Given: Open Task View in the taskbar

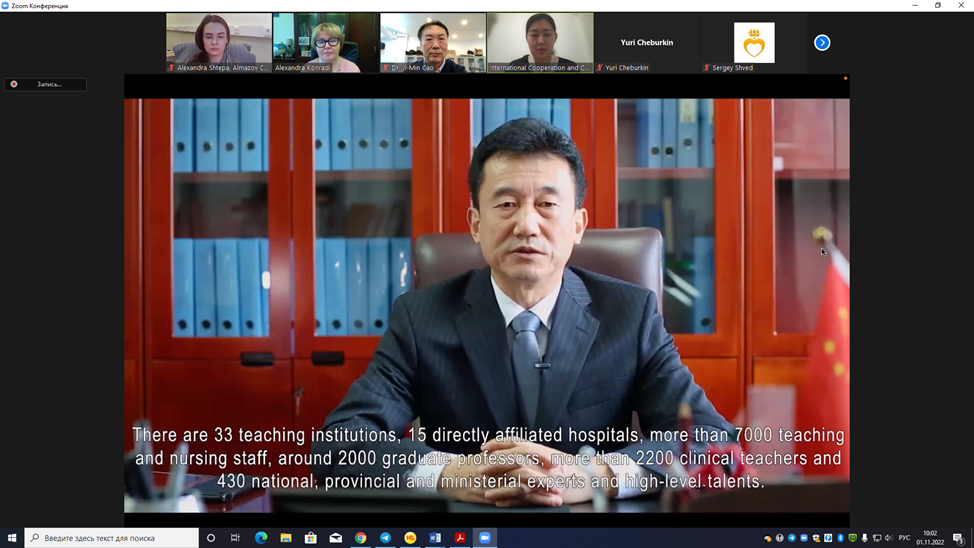Looking at the screenshot, I should (236, 538).
